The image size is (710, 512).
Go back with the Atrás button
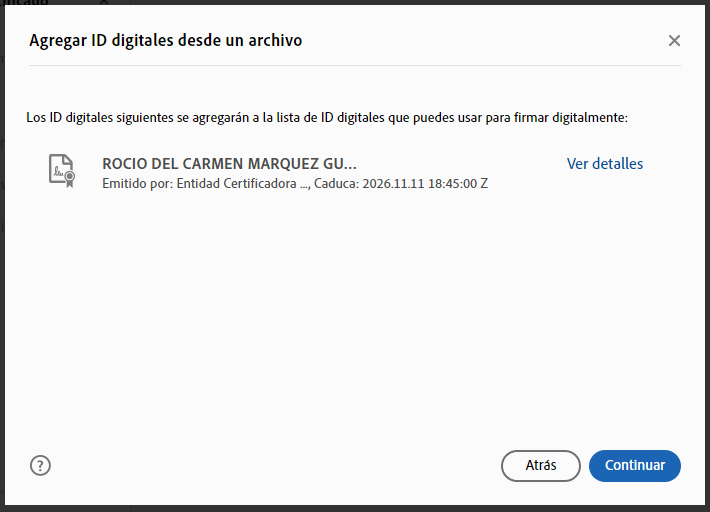540,465
